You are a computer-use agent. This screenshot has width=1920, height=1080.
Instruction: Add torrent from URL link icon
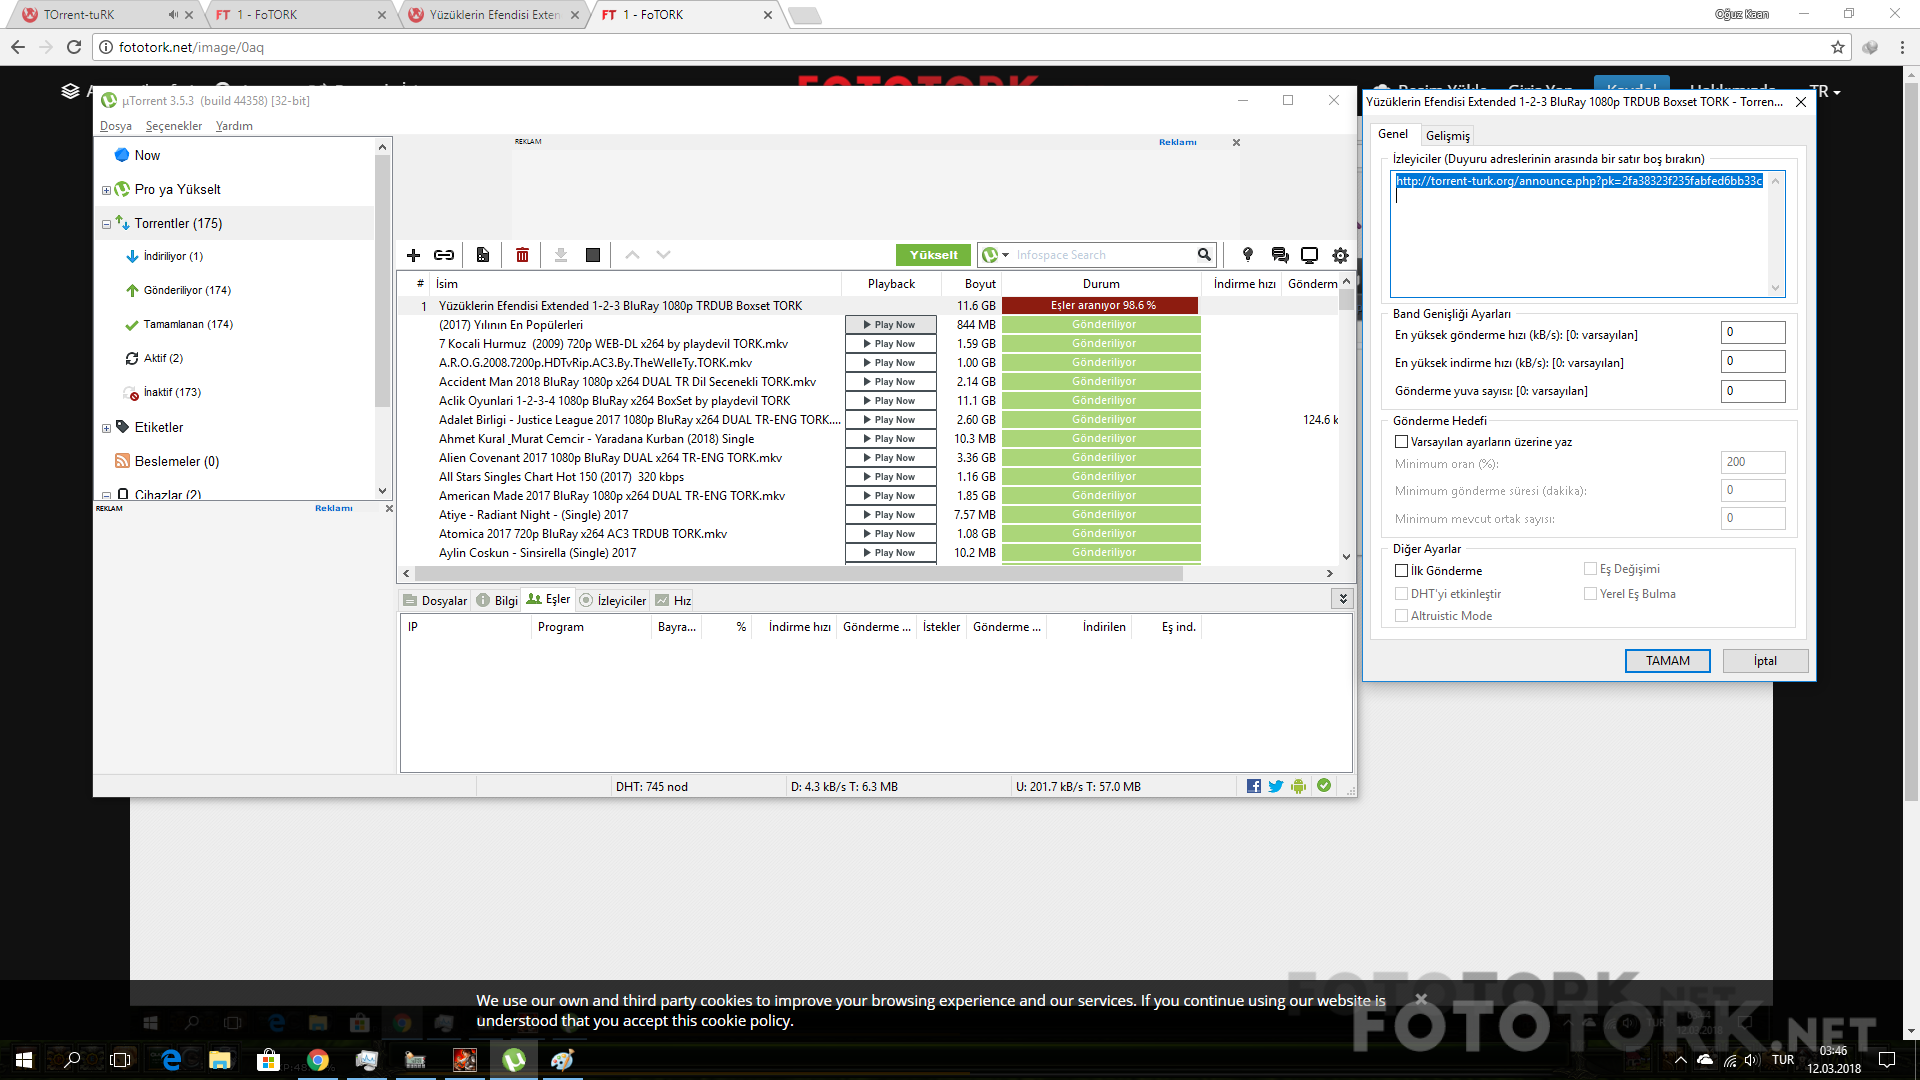point(444,255)
